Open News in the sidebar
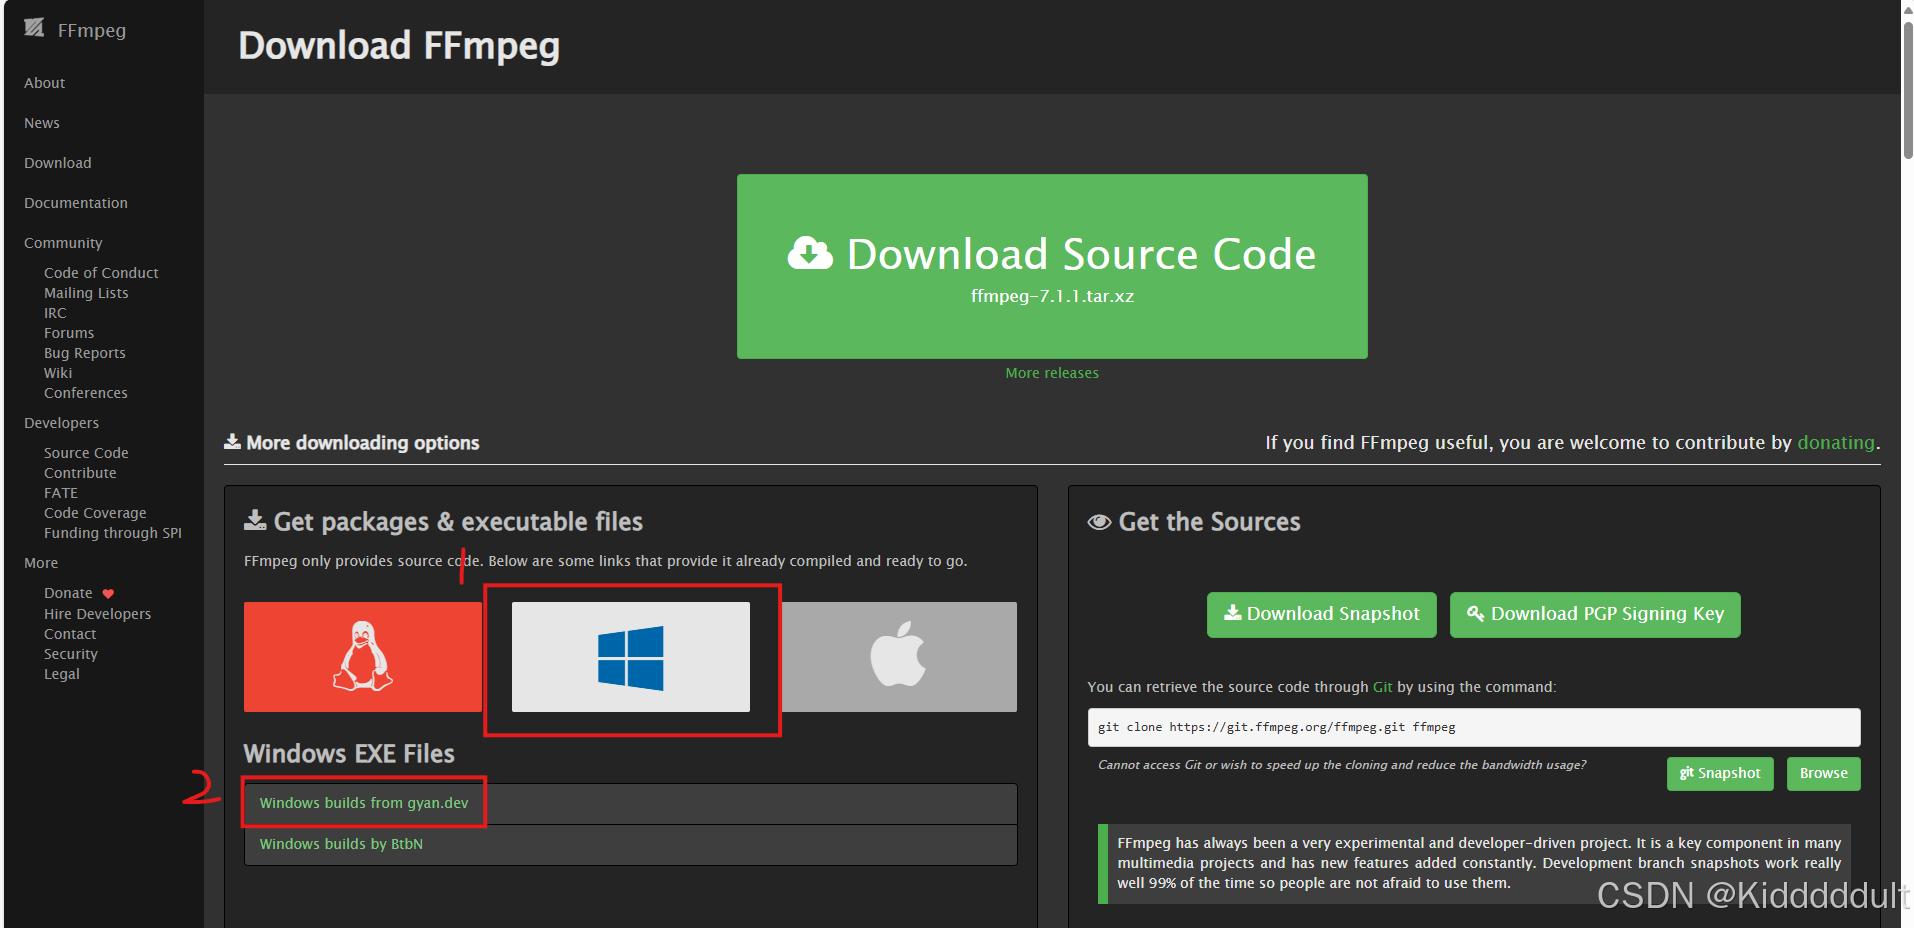Viewport: 1914px width, 928px height. point(42,123)
